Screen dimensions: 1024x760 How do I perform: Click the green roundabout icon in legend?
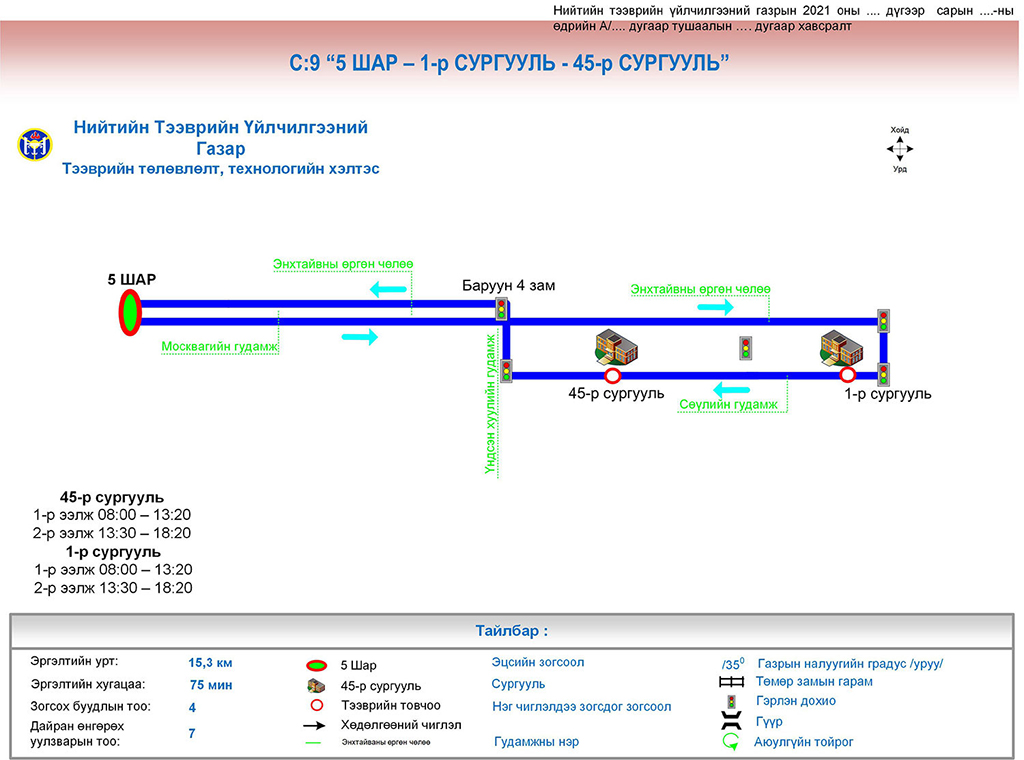pos(731,742)
